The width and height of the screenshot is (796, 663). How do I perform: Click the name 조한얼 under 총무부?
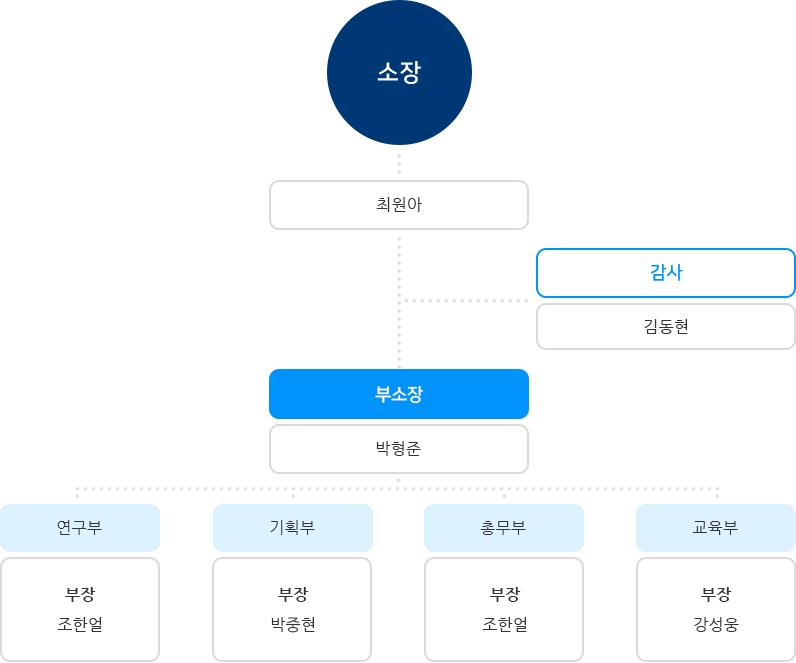(504, 625)
